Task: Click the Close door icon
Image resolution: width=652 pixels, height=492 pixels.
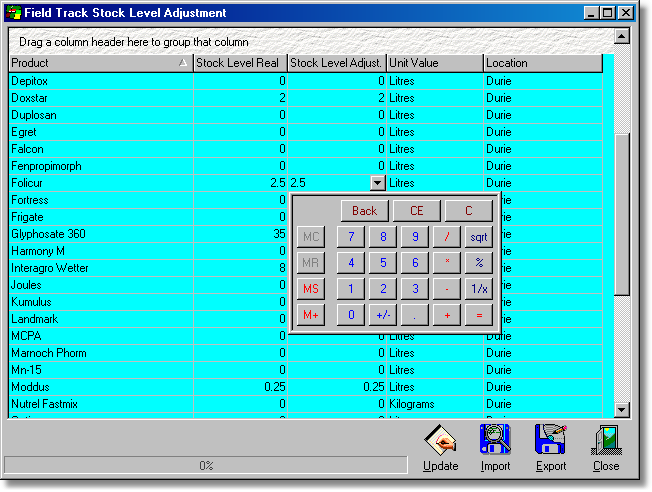Action: [606, 440]
